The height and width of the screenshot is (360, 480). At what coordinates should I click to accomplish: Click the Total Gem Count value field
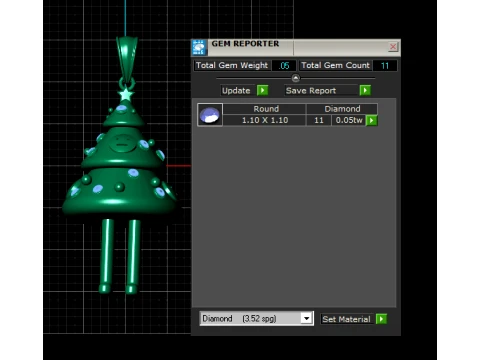point(385,65)
